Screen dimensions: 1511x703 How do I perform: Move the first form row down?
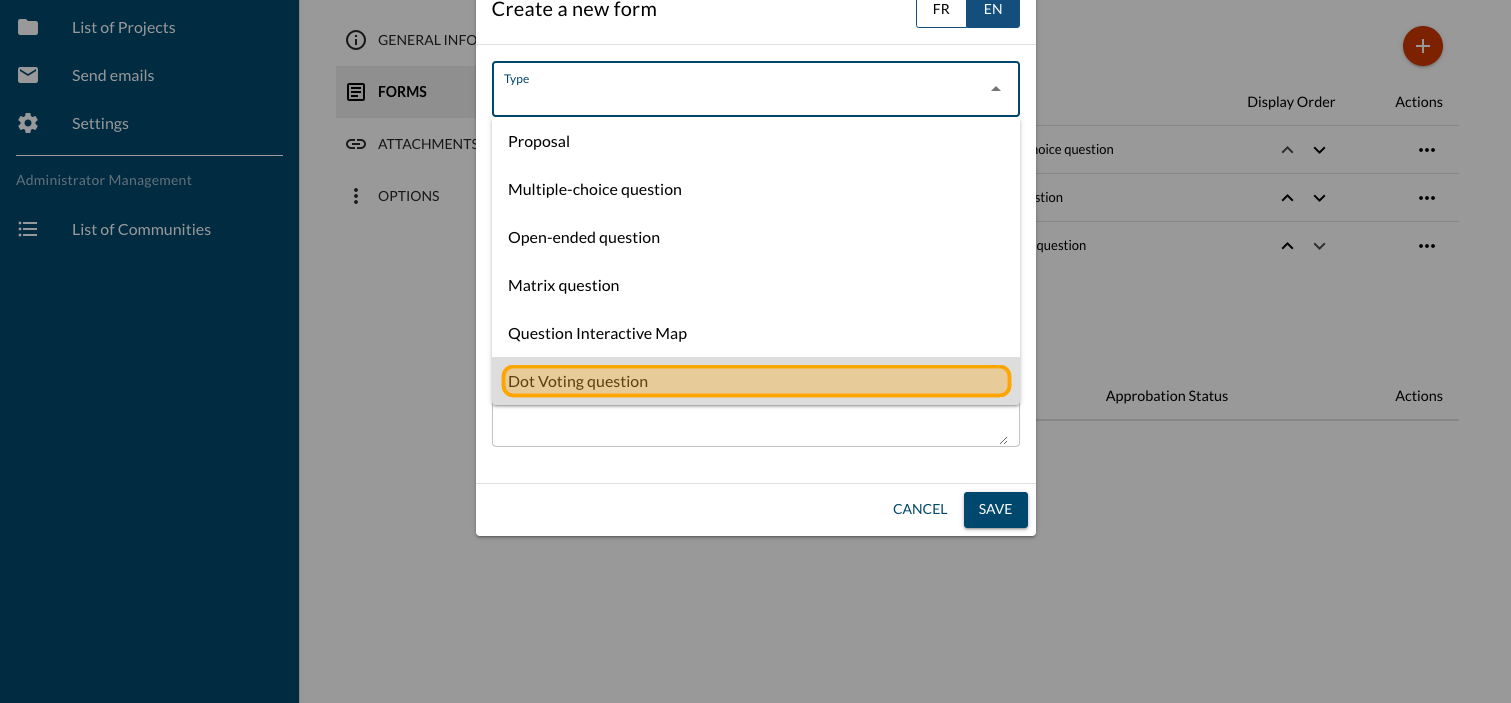tap(1319, 150)
